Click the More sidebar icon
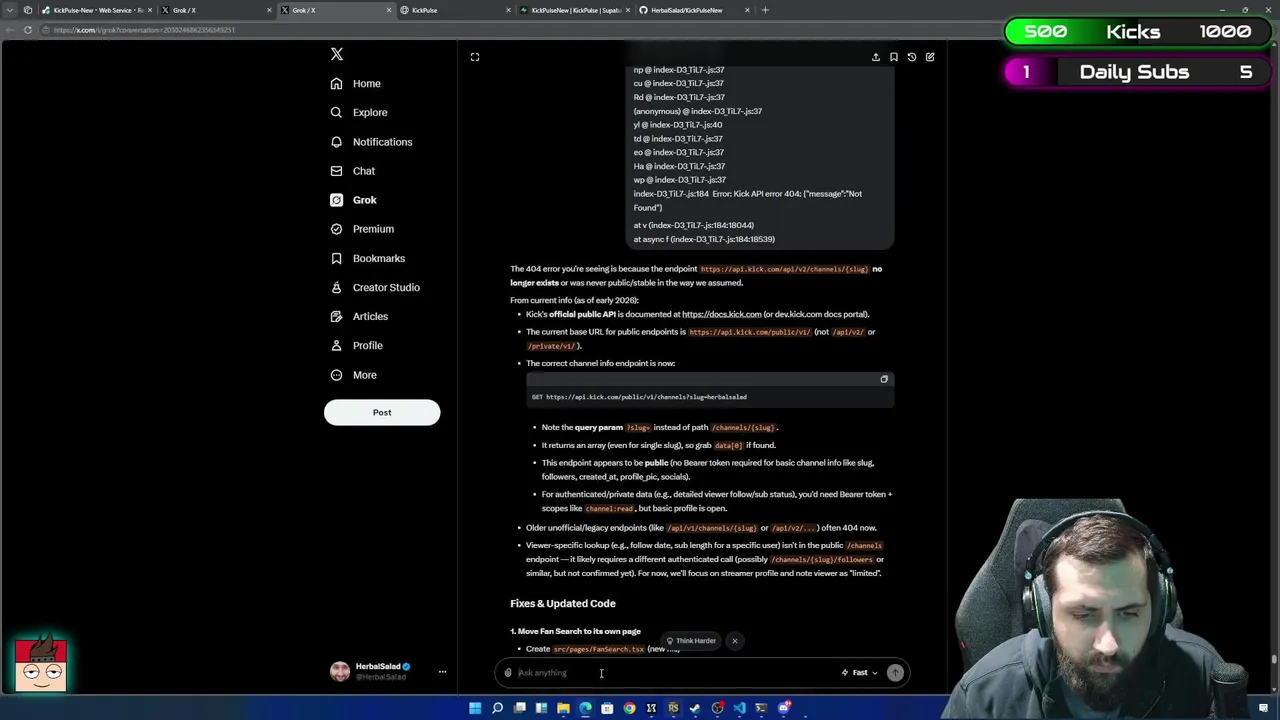The width and height of the screenshot is (1280, 720). pyautogui.click(x=336, y=375)
